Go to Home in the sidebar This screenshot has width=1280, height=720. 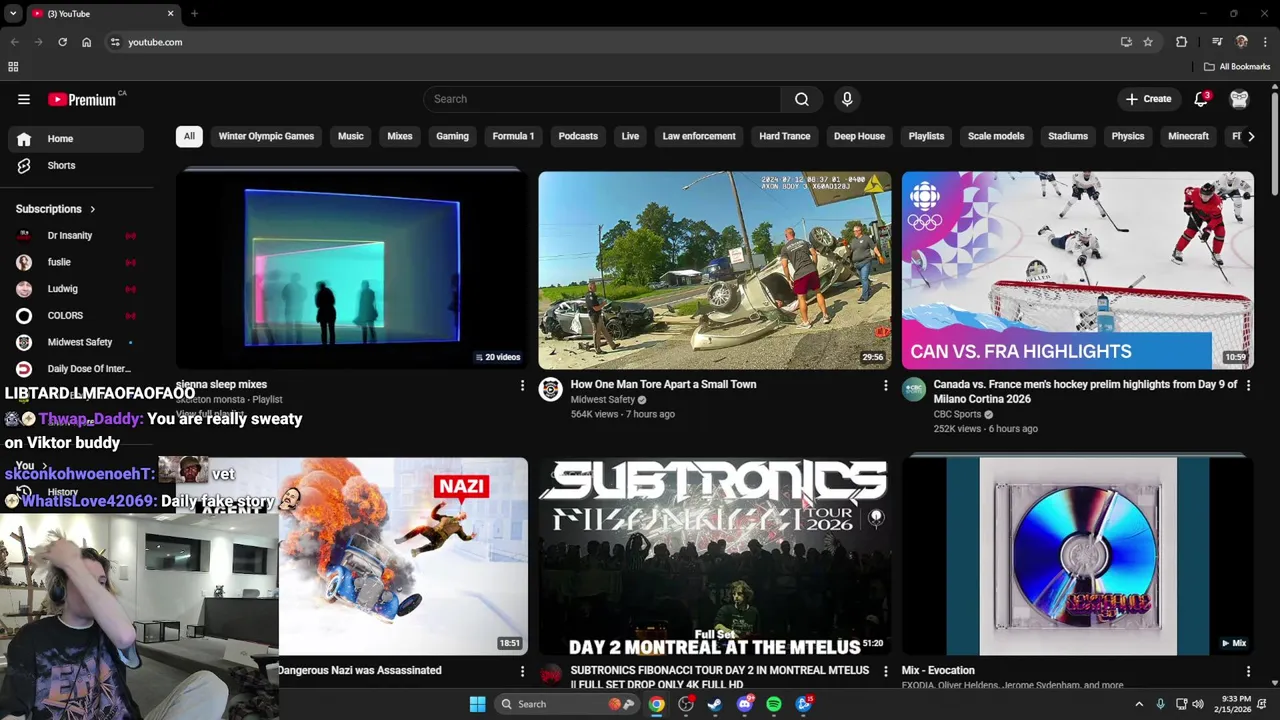pyautogui.click(x=76, y=139)
